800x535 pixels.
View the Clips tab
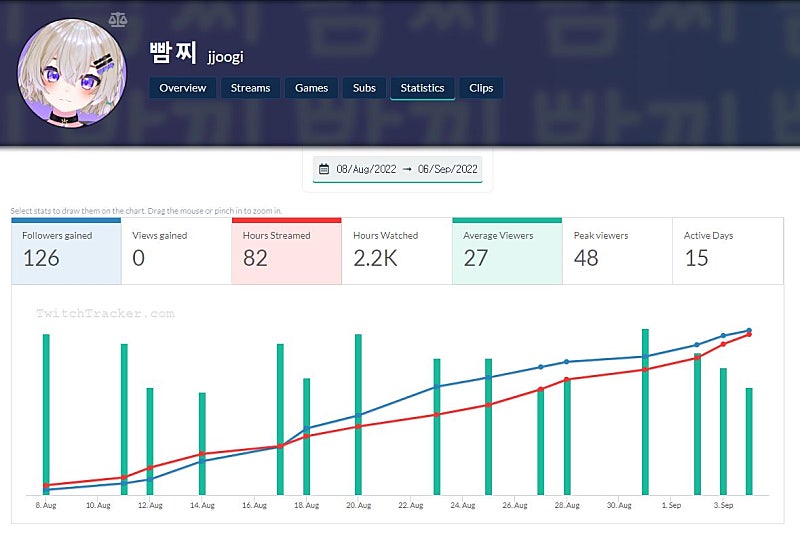pos(481,88)
